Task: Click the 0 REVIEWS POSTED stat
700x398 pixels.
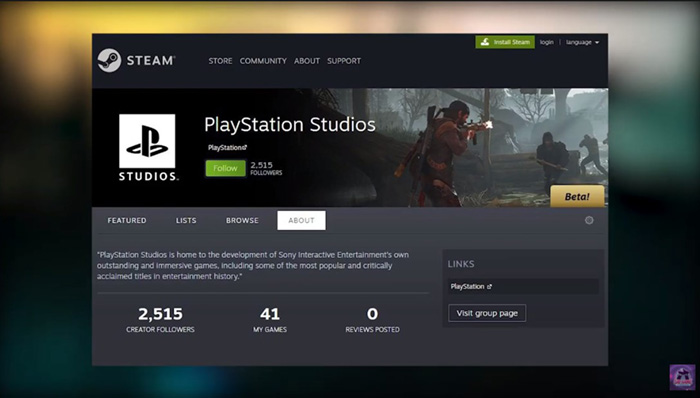Action: (372, 320)
